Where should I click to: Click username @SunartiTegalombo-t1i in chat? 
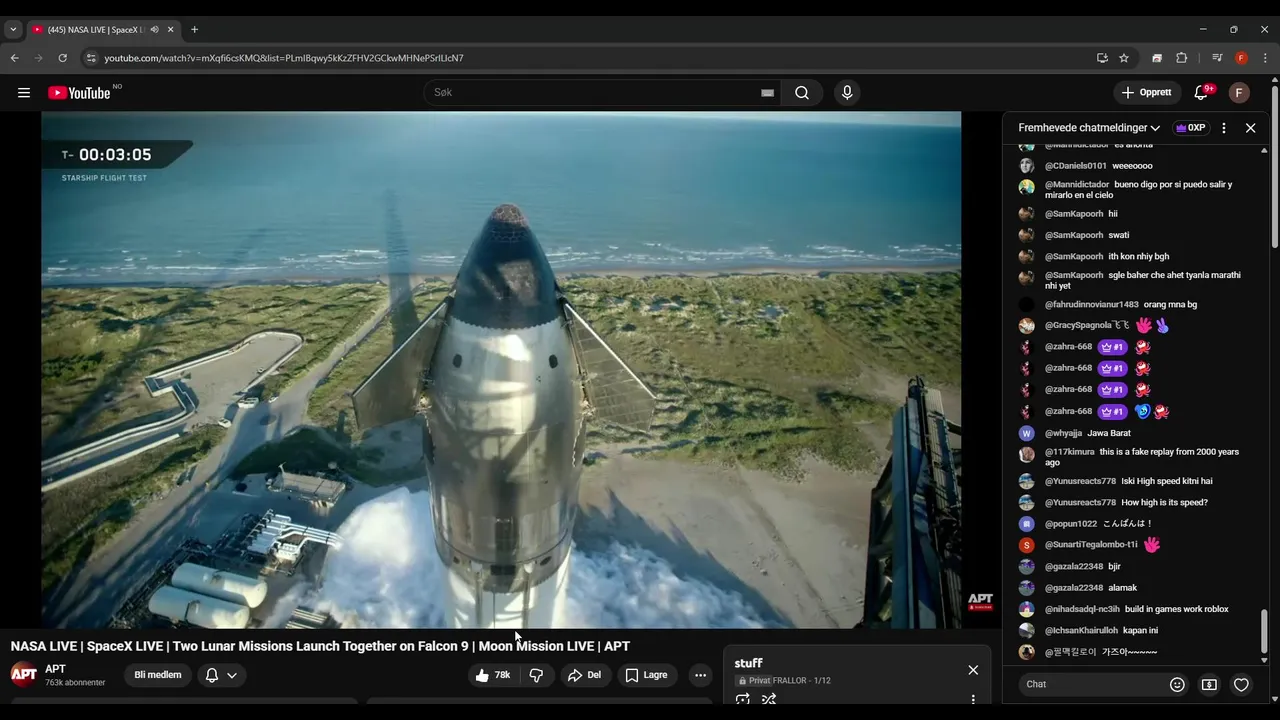(x=1091, y=545)
